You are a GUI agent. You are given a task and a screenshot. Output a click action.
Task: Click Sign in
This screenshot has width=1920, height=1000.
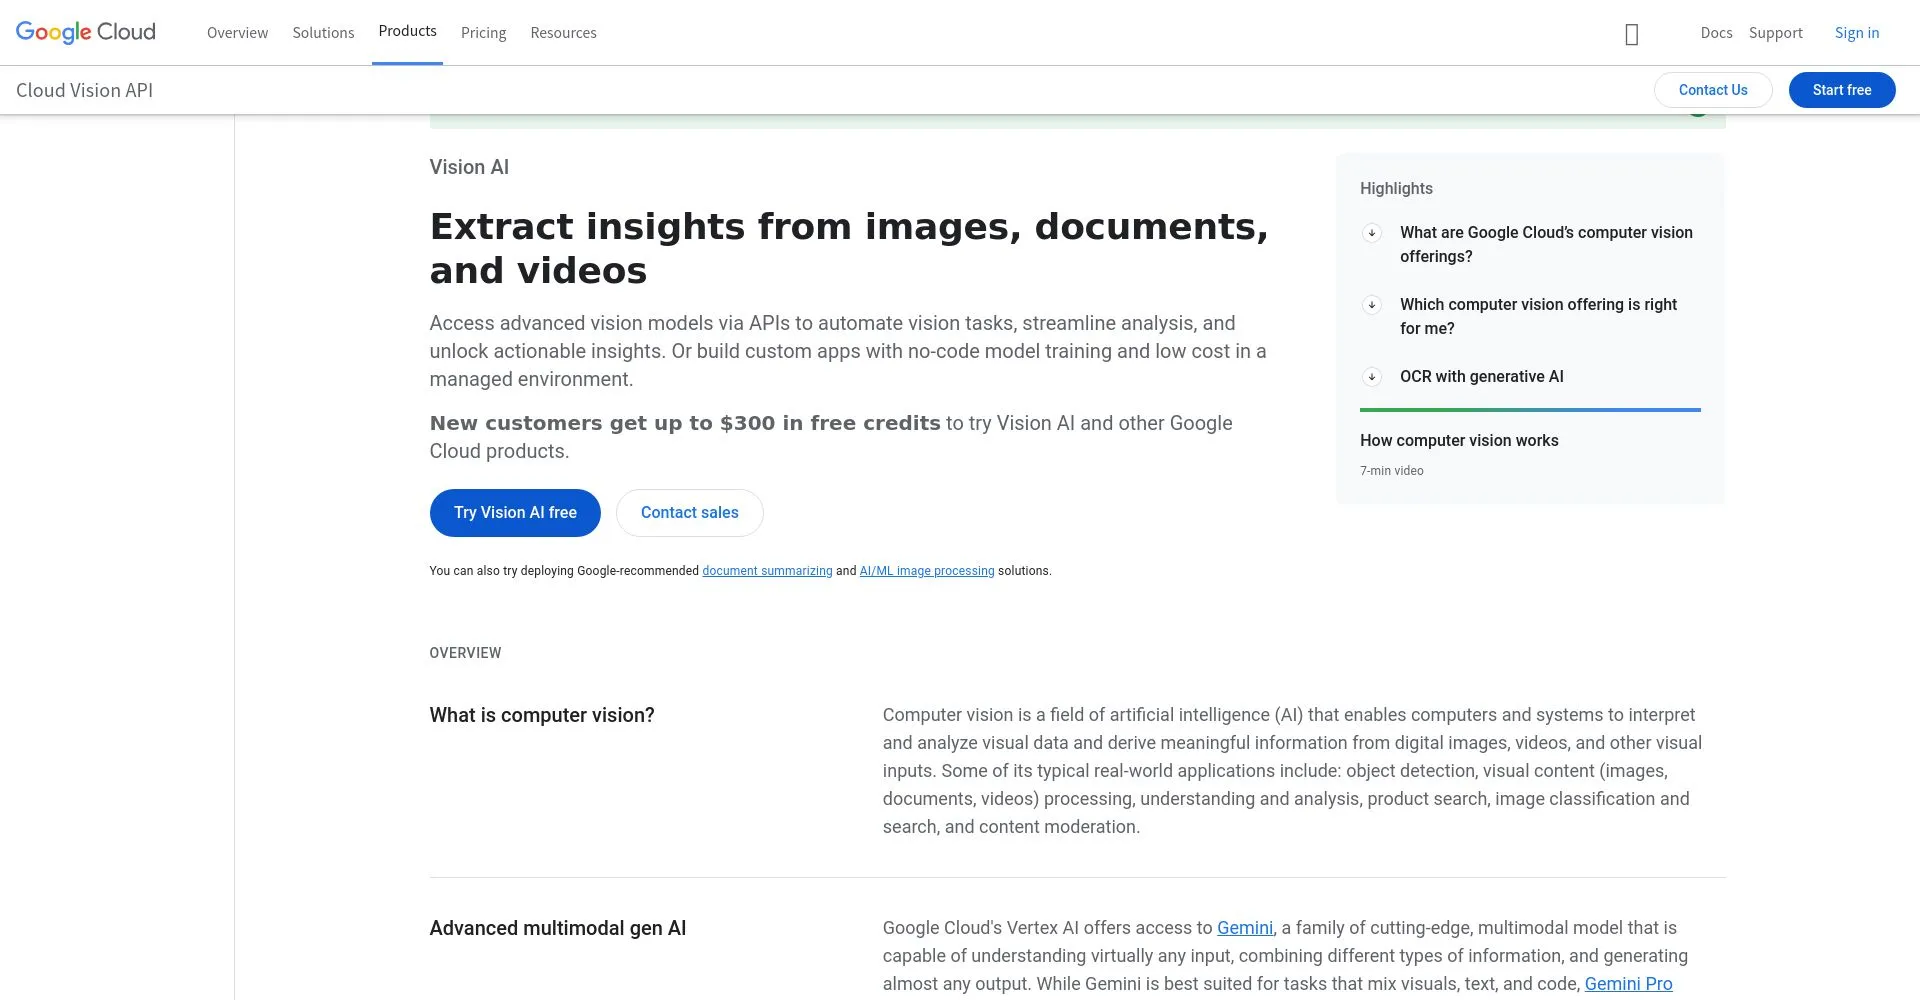point(1857,33)
